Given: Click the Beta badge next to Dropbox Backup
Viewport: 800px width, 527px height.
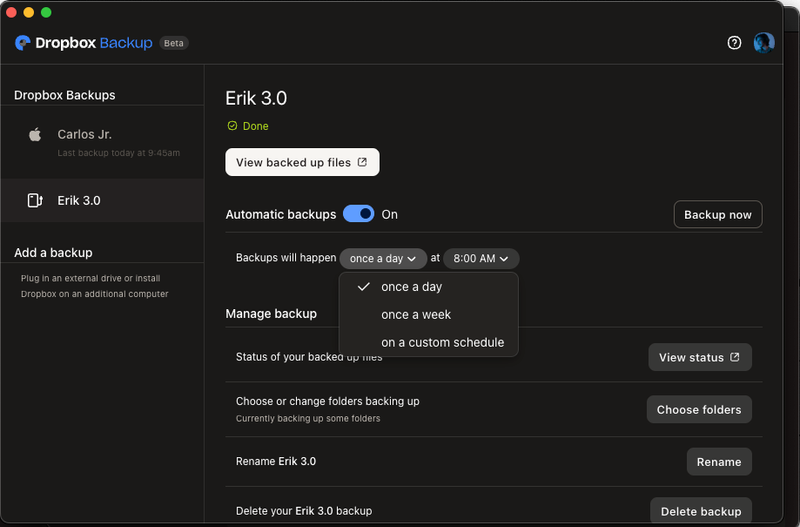Looking at the screenshot, I should click(x=174, y=43).
